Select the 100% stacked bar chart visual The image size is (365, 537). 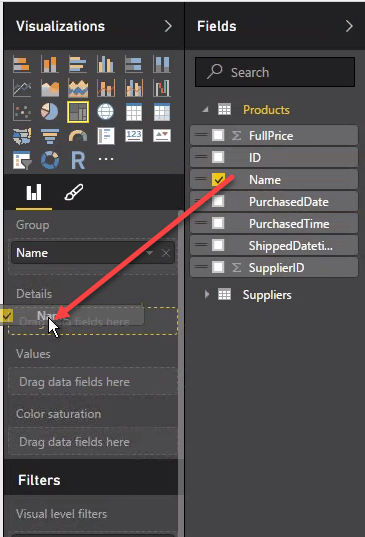click(x=134, y=64)
